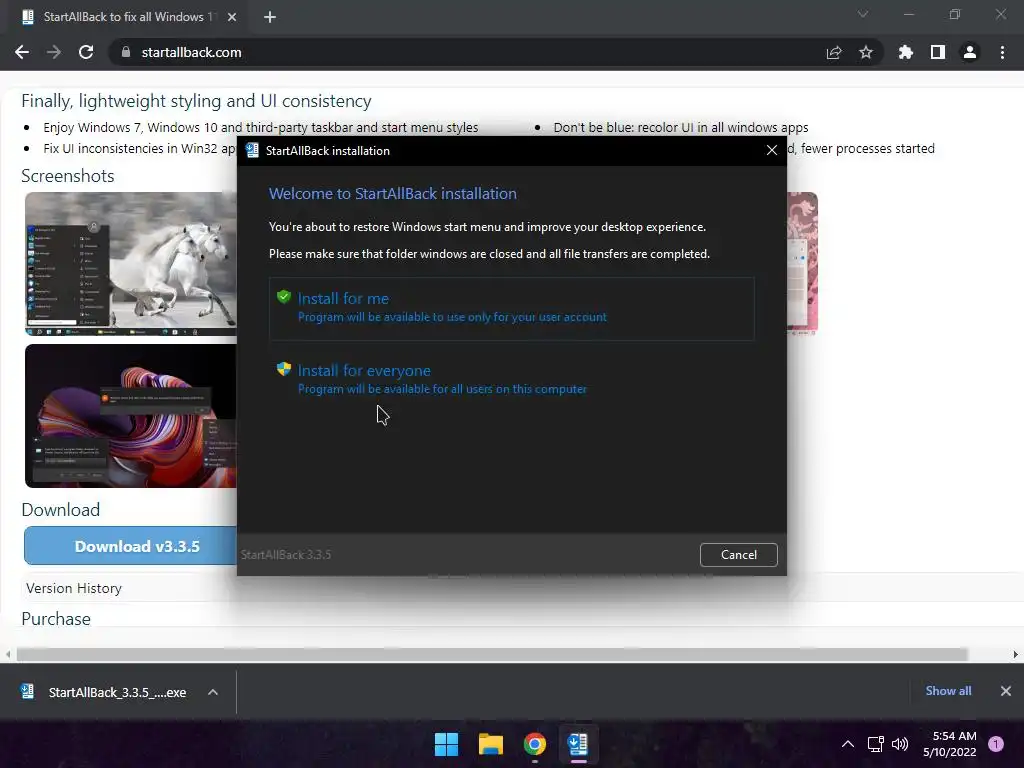Click the StartAllBack 3.3.5 version label in dialog

click(x=286, y=554)
